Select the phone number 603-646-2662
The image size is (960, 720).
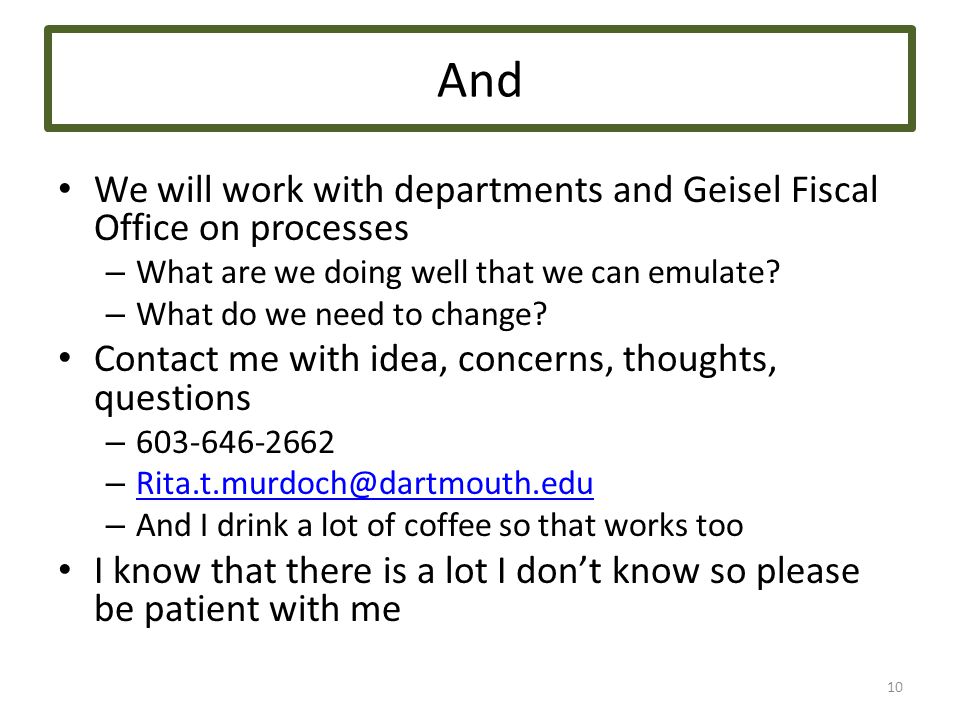[x=235, y=442]
